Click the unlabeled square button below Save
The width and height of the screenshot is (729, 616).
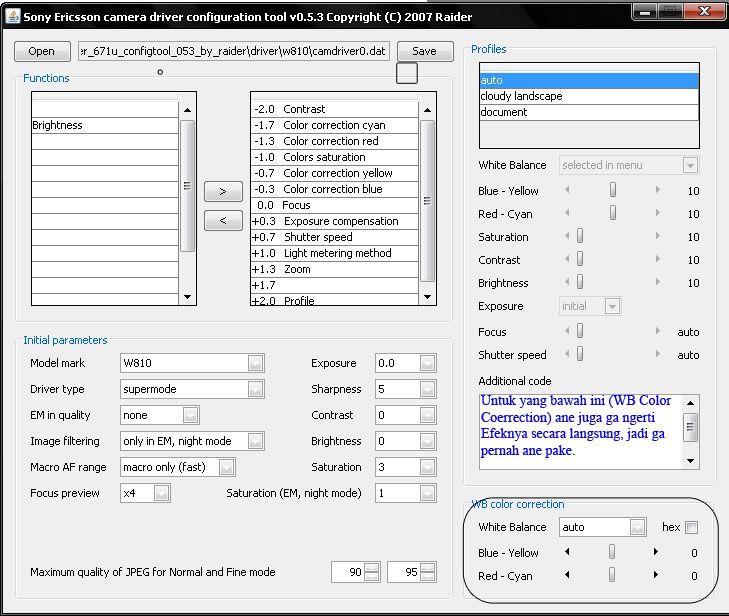tap(407, 73)
